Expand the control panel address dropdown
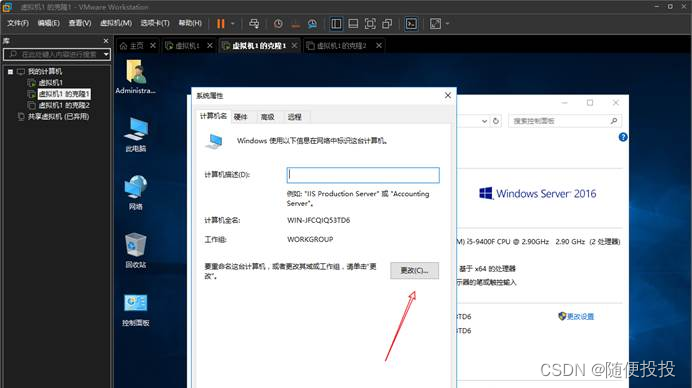Screen dimensions: 692x388 point(484,121)
